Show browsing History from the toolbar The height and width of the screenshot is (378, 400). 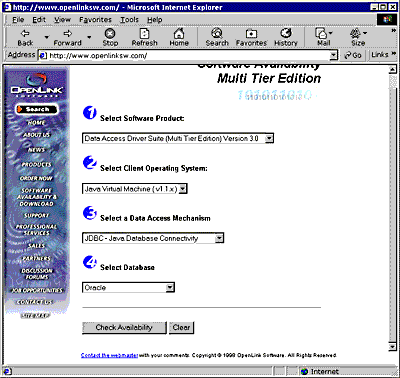coord(286,37)
